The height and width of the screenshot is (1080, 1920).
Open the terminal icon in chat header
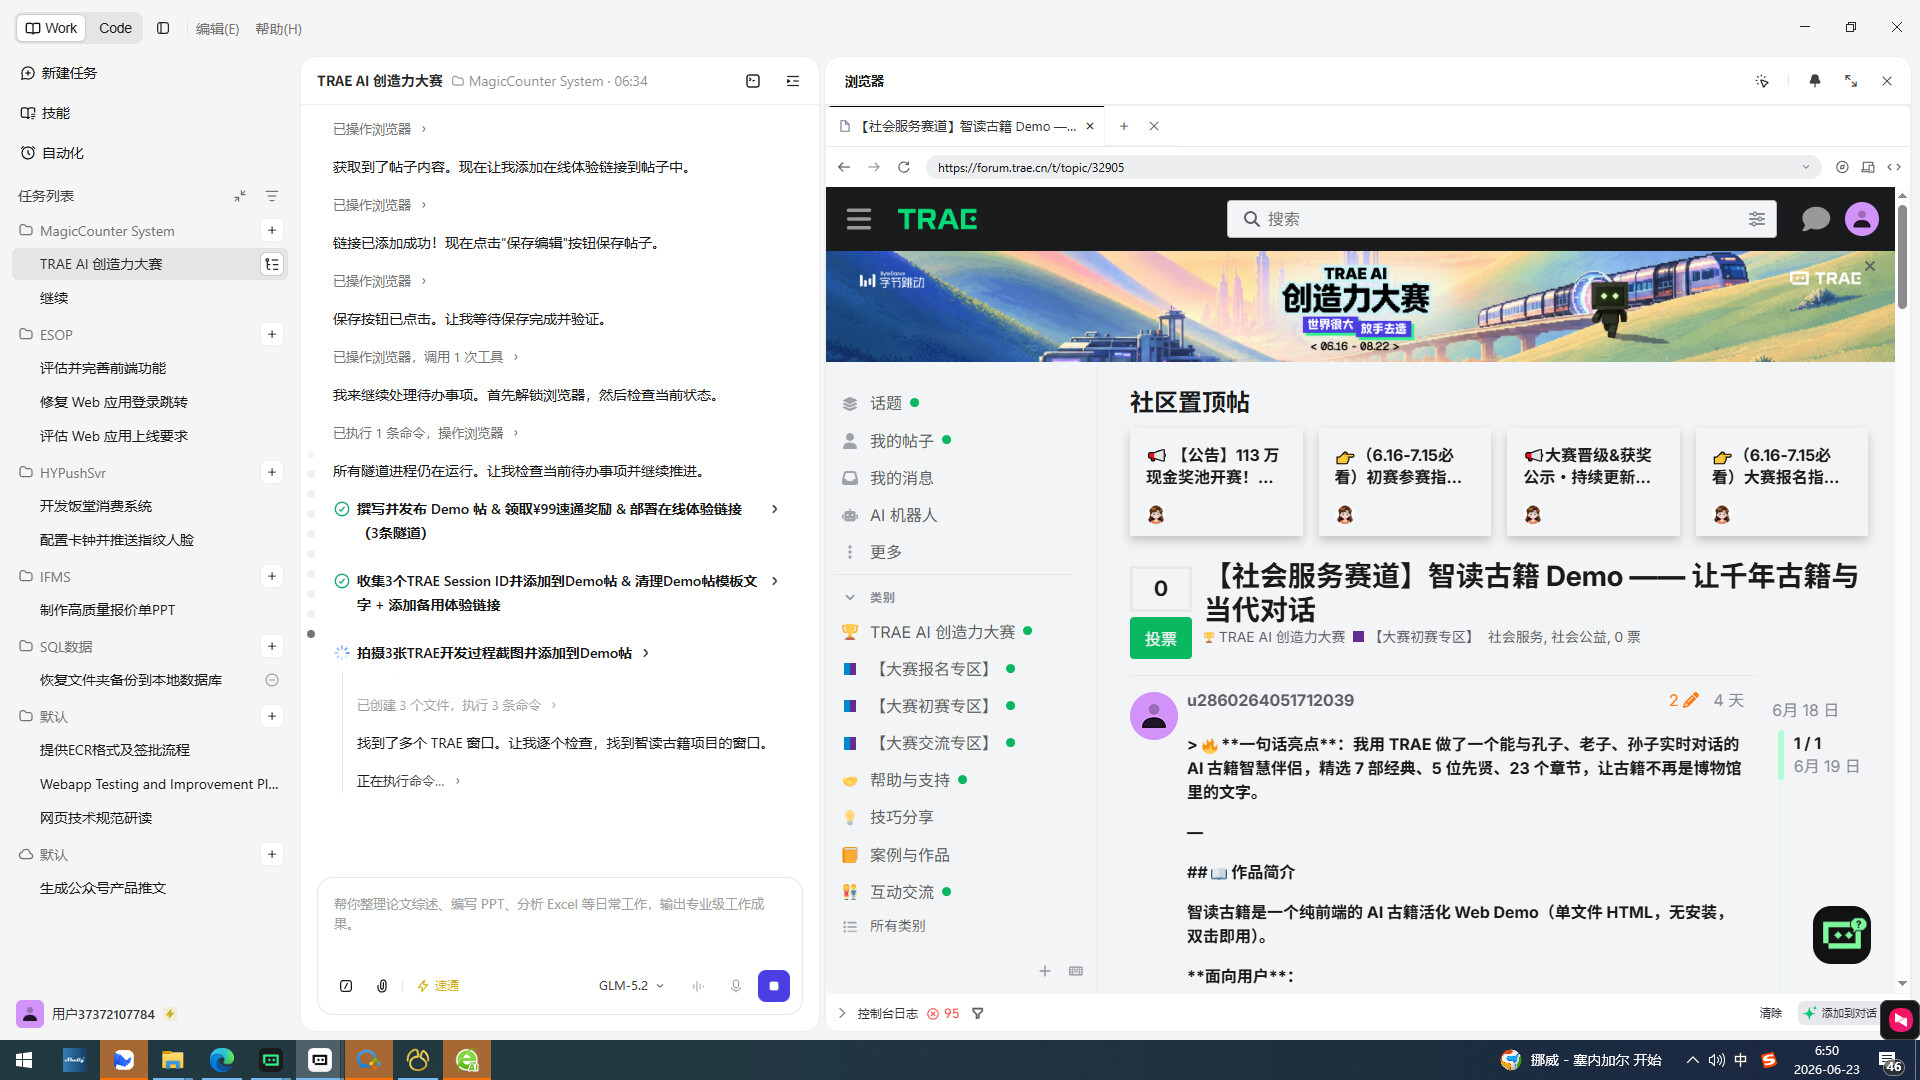tap(753, 81)
